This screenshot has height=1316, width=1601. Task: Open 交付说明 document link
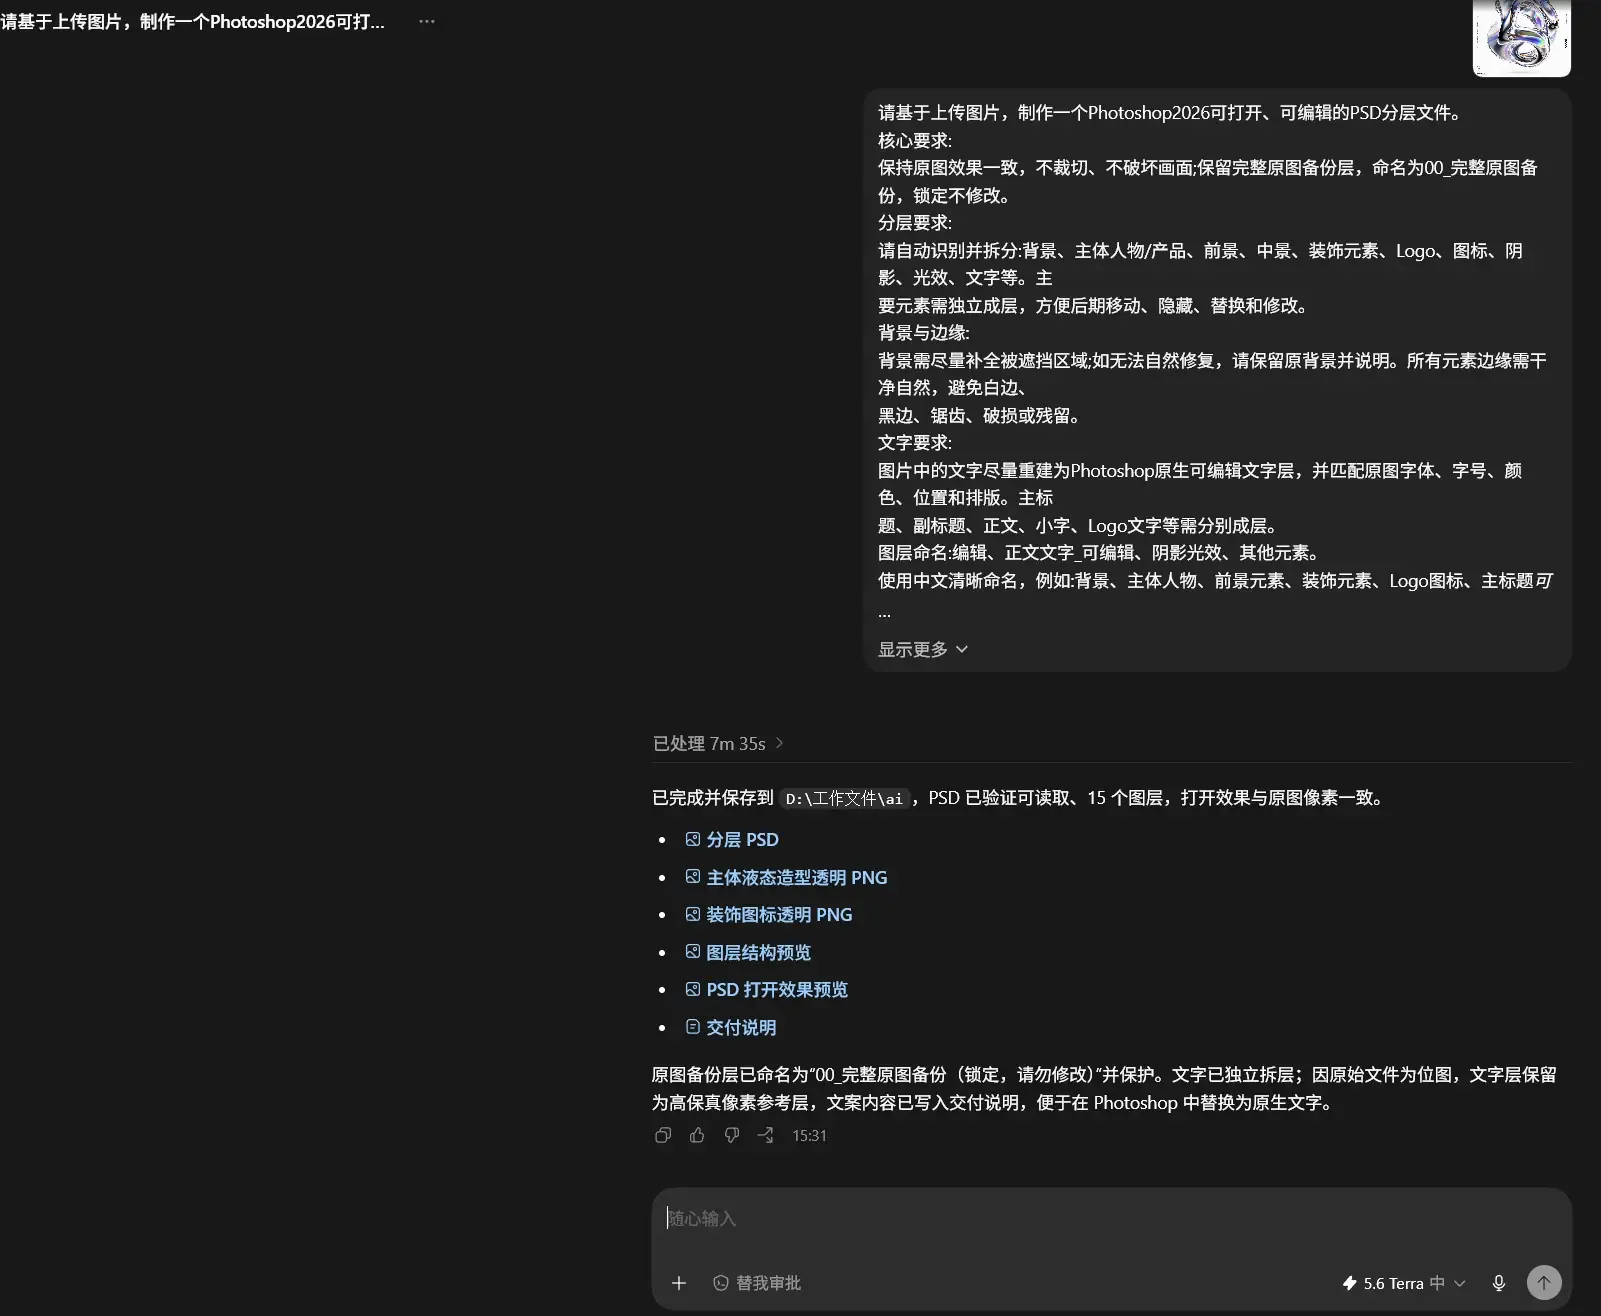pyautogui.click(x=741, y=1027)
